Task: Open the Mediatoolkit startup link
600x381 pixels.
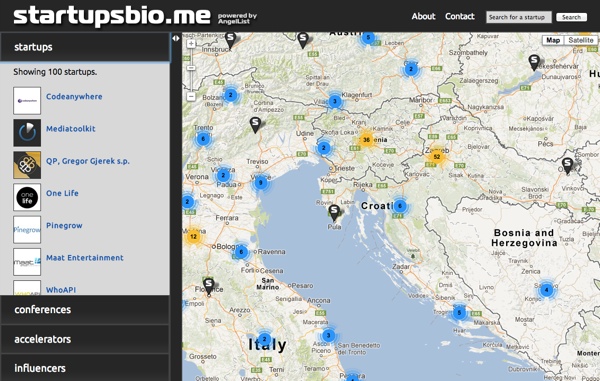Action: (71, 129)
